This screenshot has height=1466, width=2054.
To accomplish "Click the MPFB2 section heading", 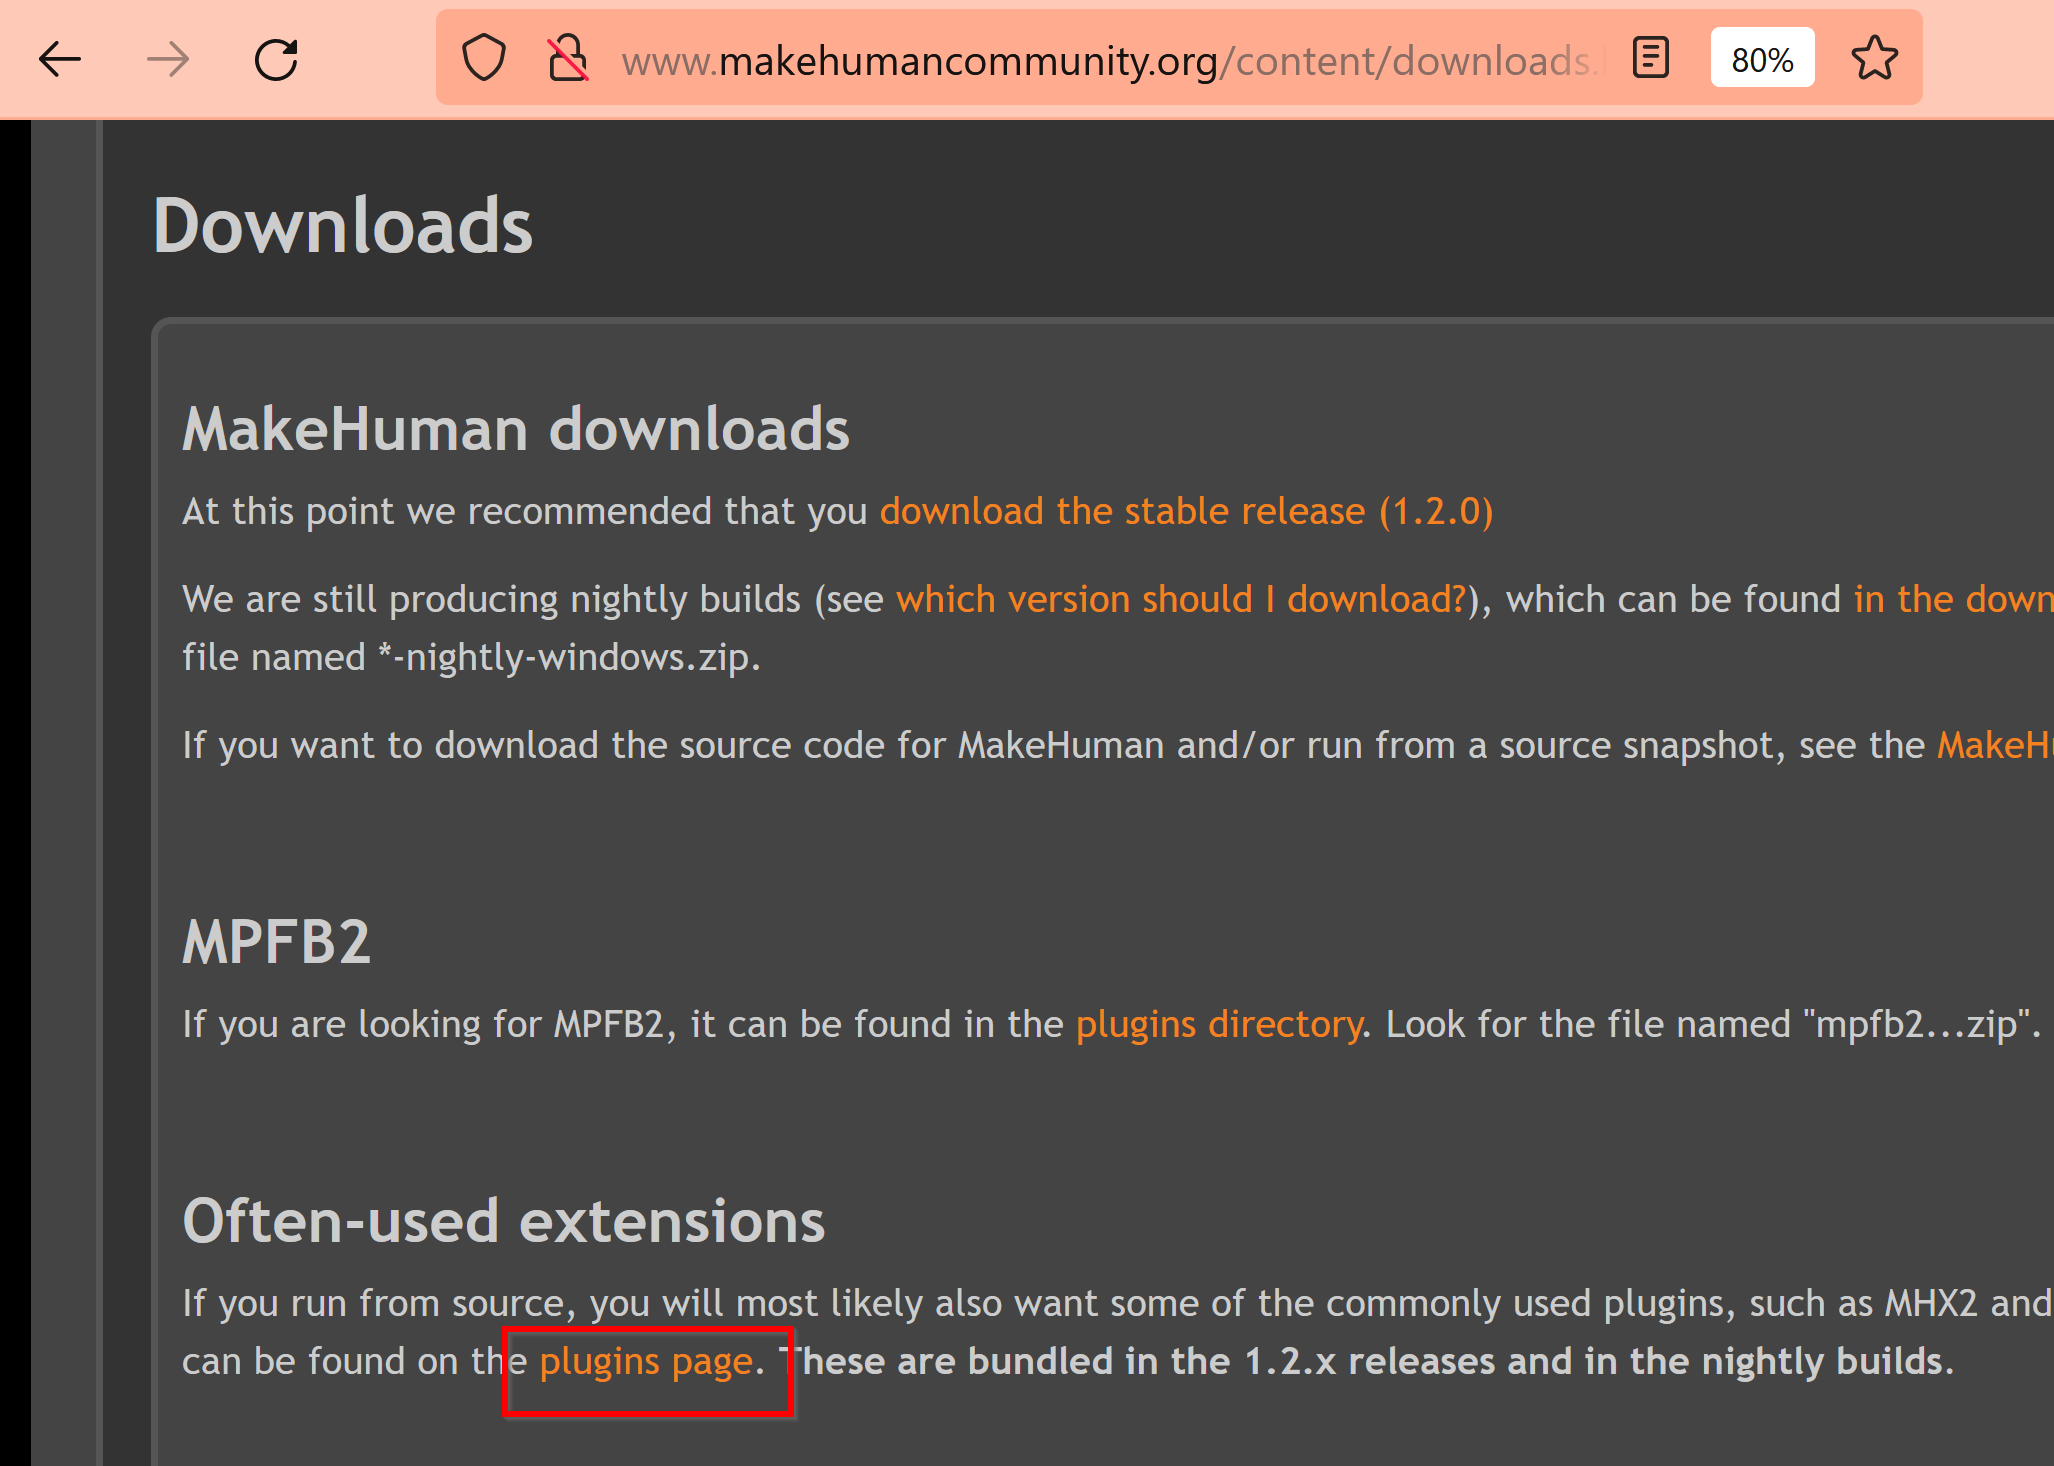I will tap(277, 942).
